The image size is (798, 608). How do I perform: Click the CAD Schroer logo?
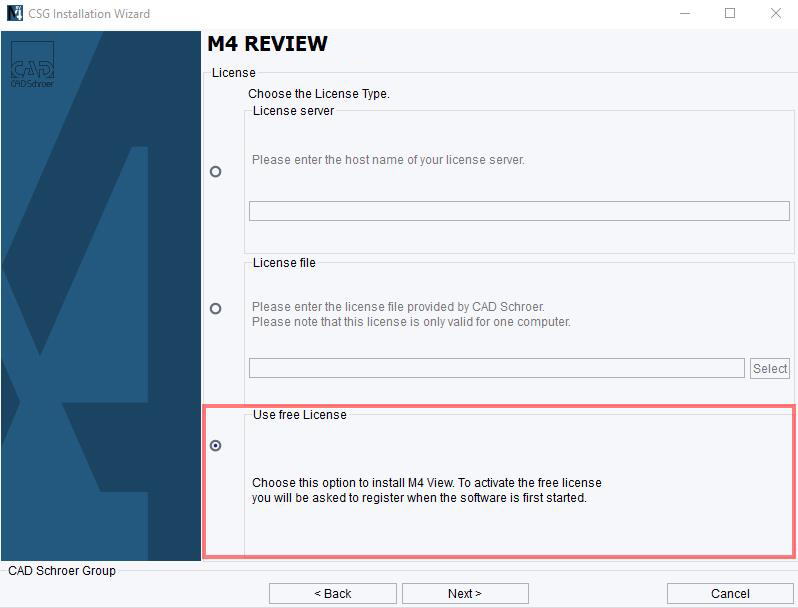point(33,65)
